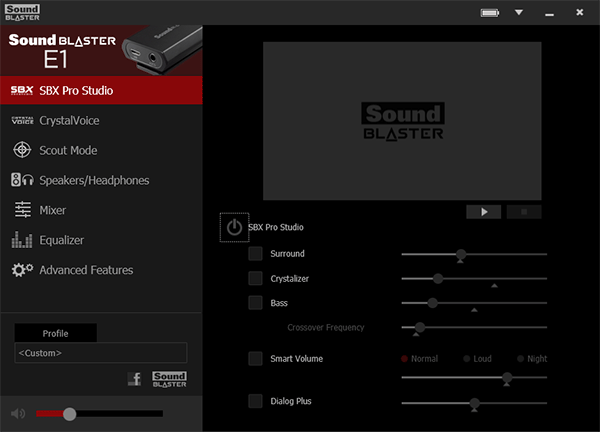
Task: Click the Crystalizer level slider handle
Action: point(438,279)
